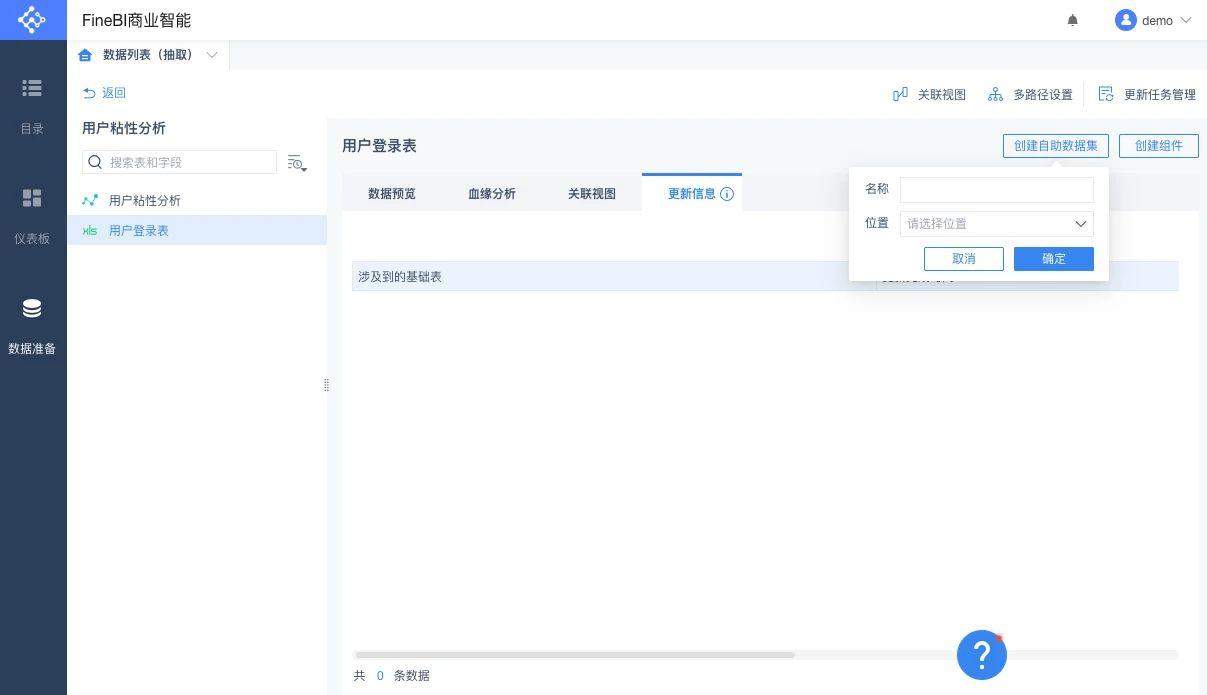The image size is (1207, 695).
Task: Click the demo user avatar icon
Action: [1126, 20]
